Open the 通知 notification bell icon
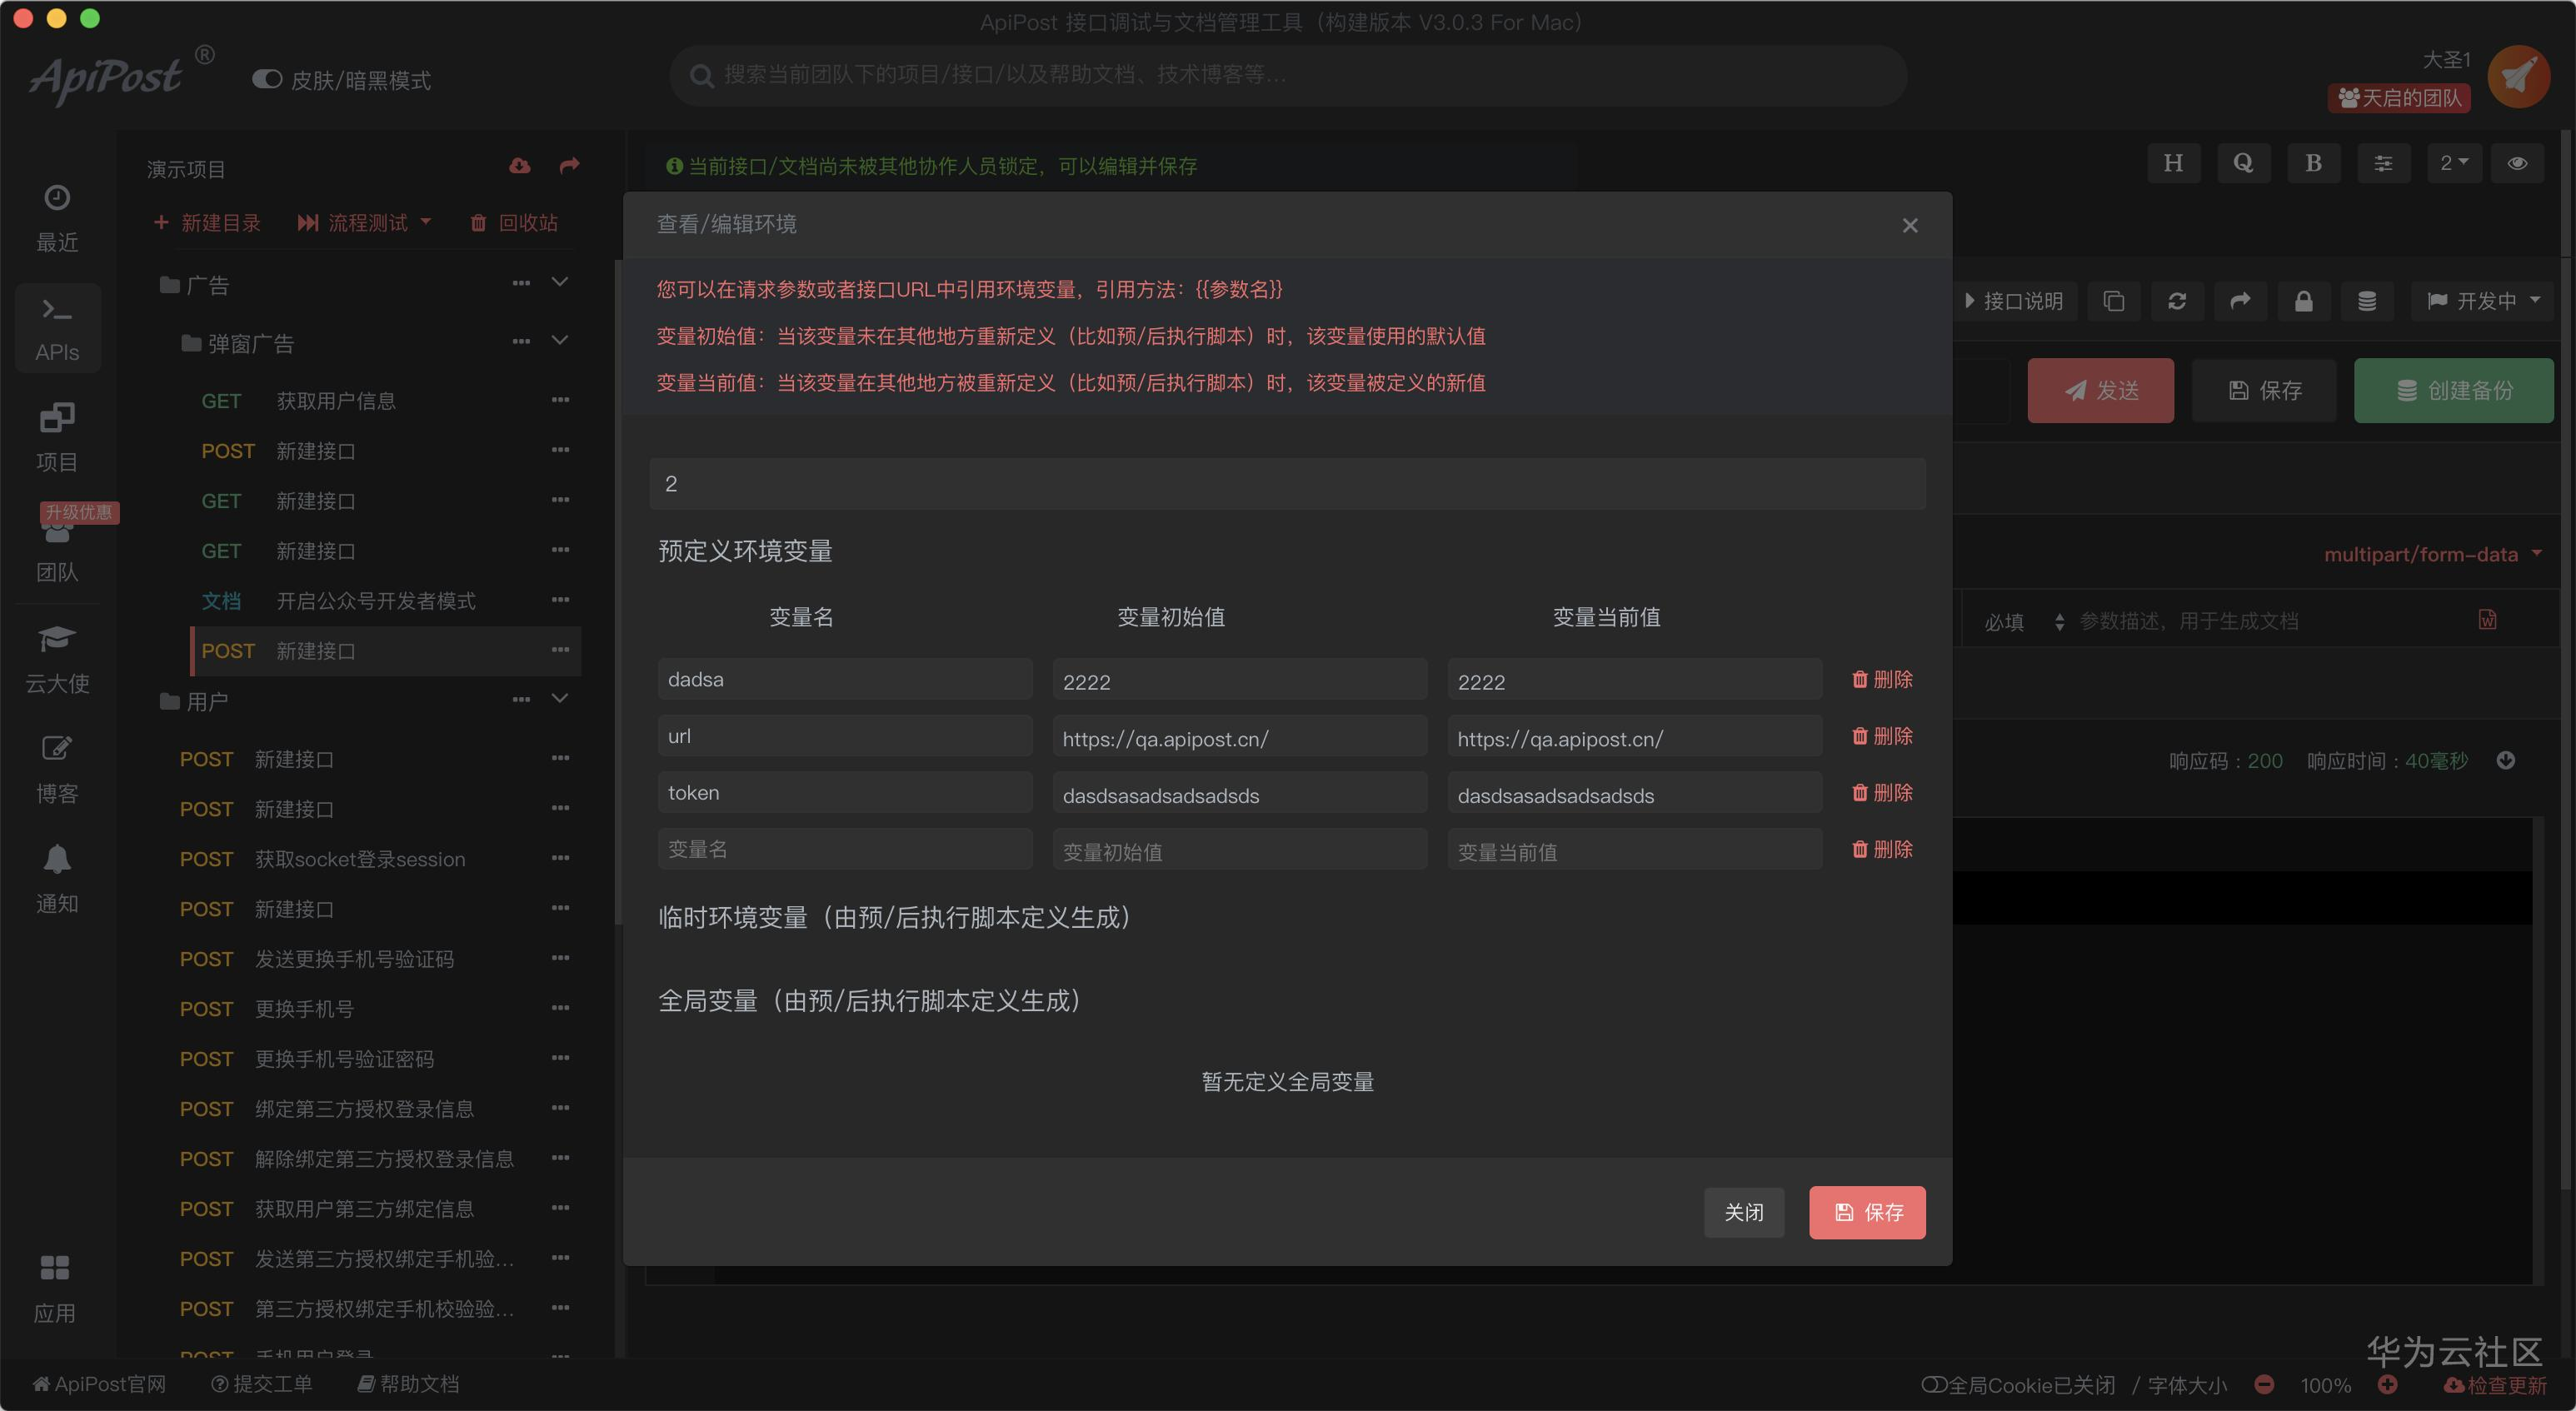Image resolution: width=2576 pixels, height=1411 pixels. coord(57,860)
